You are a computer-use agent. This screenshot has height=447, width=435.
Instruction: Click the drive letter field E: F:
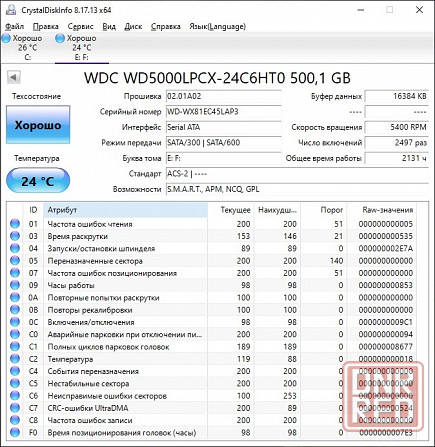tap(223, 158)
